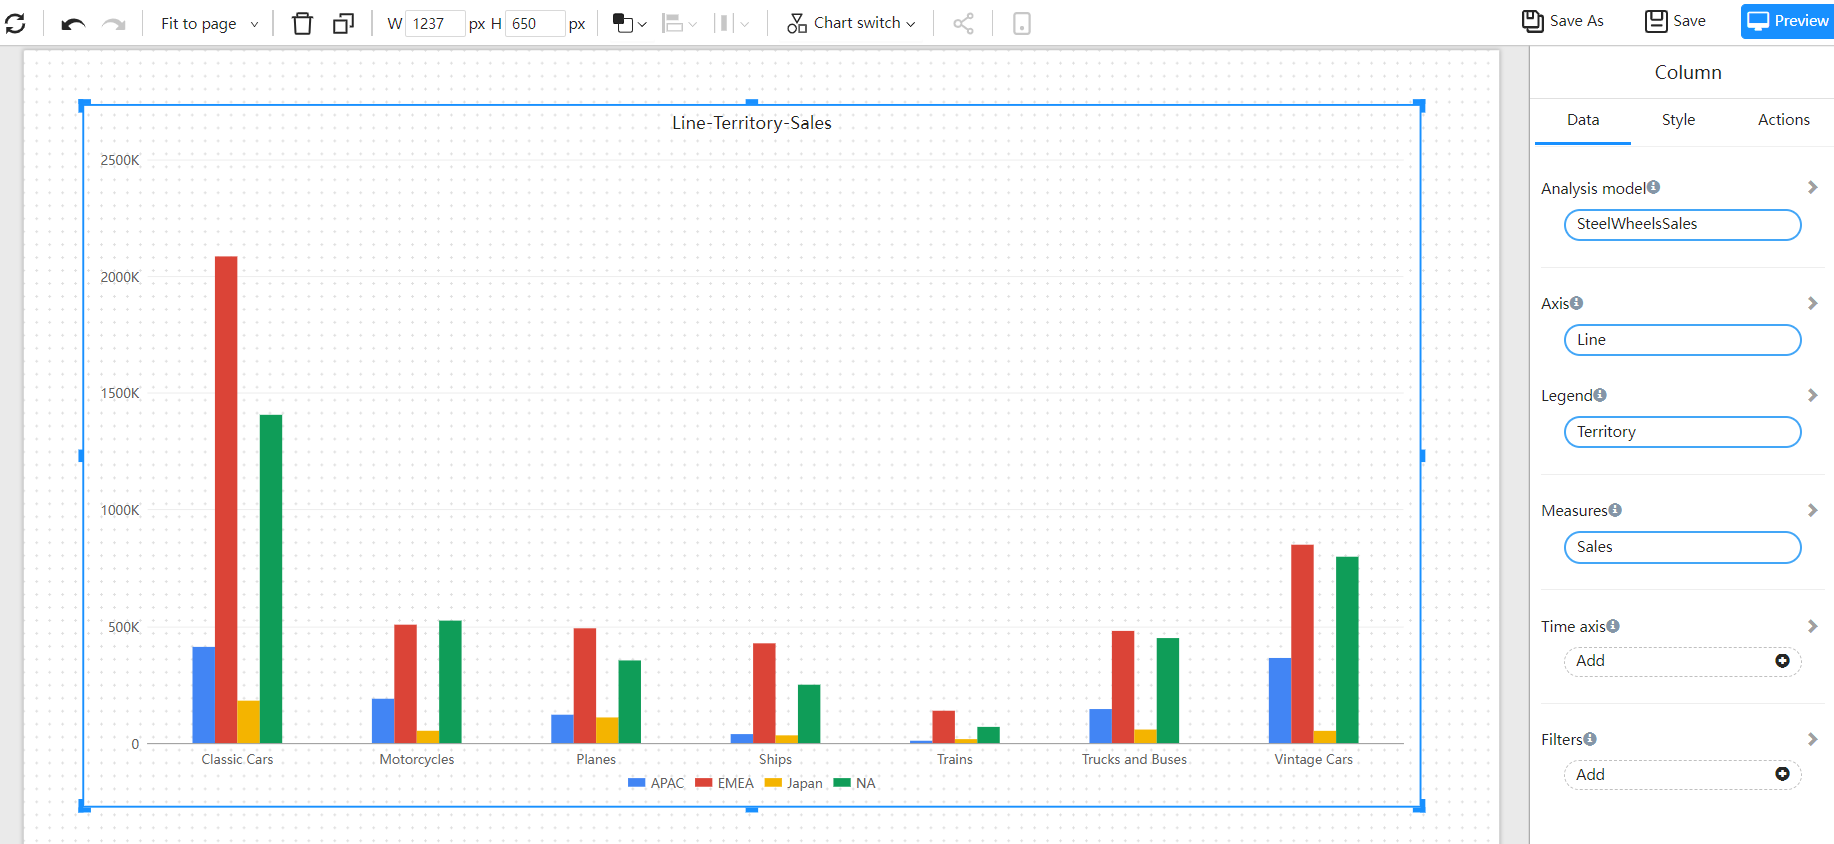Expand the Axis section arrow

(1812, 303)
